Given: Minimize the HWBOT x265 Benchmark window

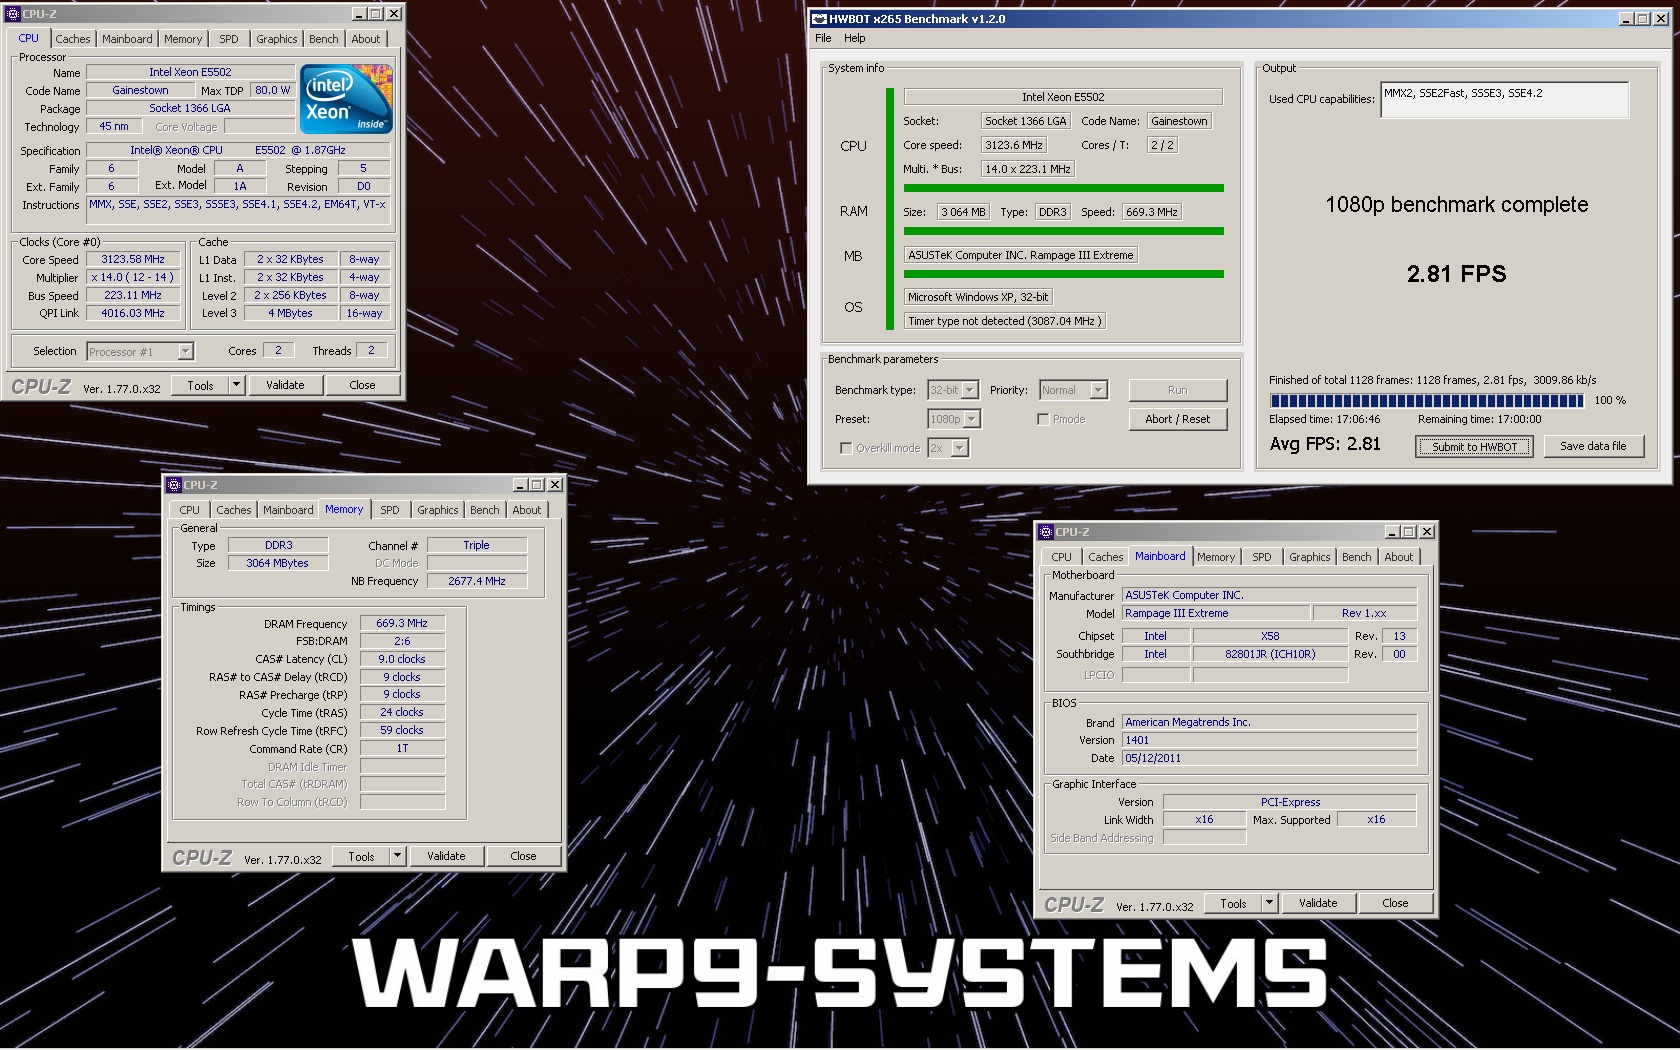Looking at the screenshot, I should click(x=1626, y=19).
